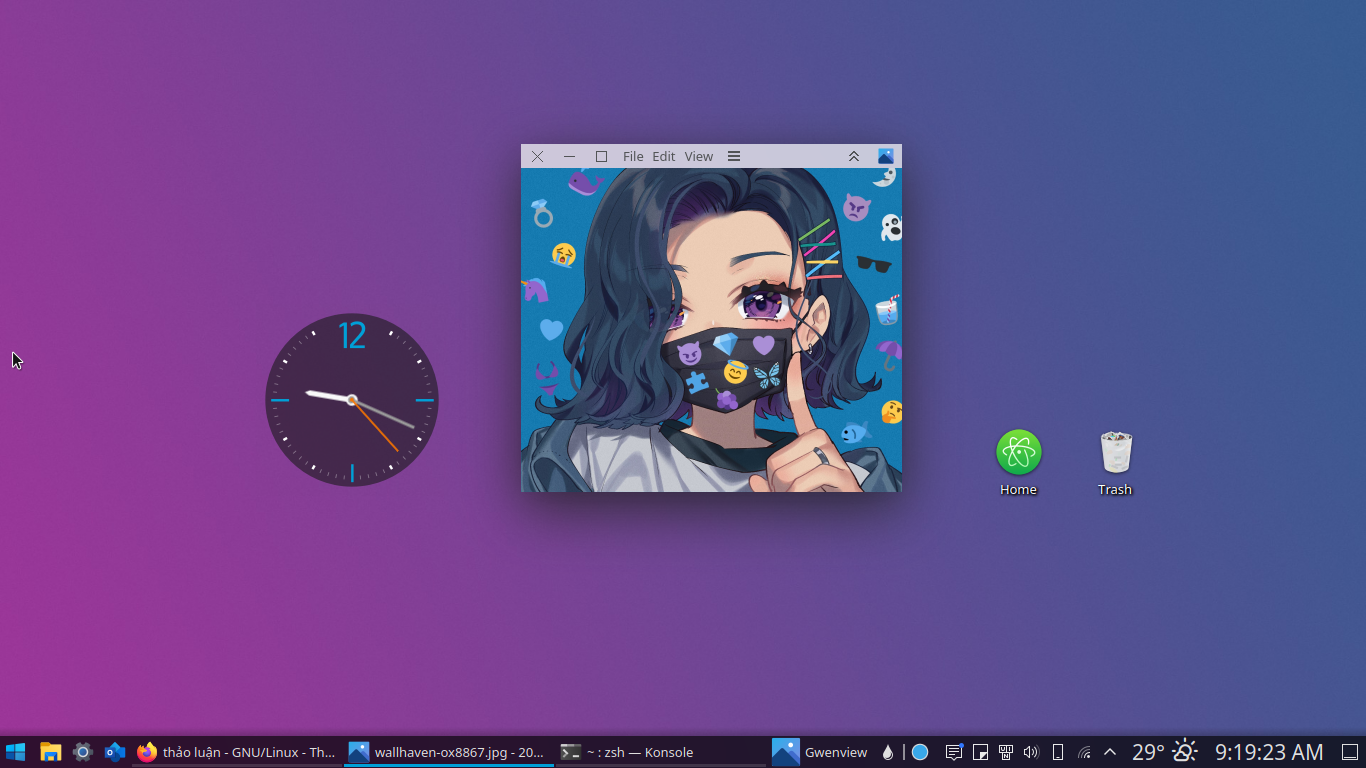1366x768 pixels.
Task: Minimize the Gwenview image window
Action: (x=569, y=156)
